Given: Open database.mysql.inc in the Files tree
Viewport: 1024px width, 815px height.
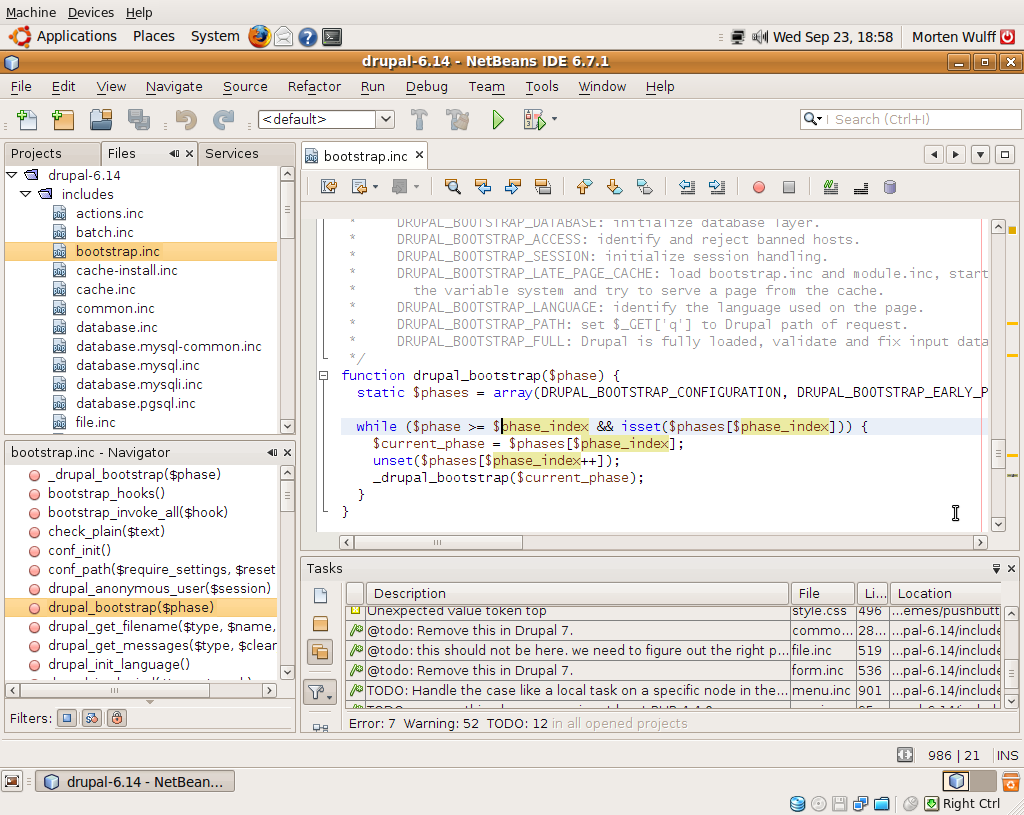Looking at the screenshot, I should click(137, 366).
